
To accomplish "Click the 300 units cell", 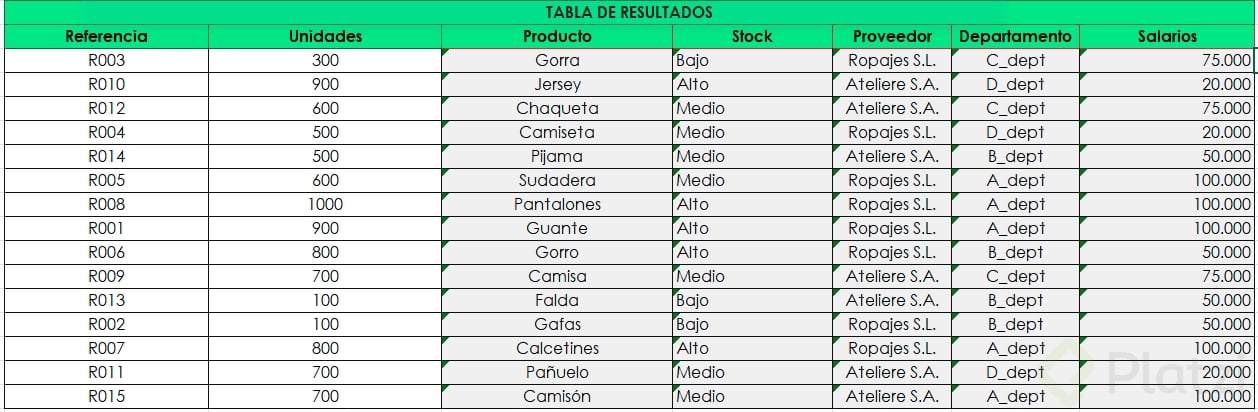I will point(325,60).
